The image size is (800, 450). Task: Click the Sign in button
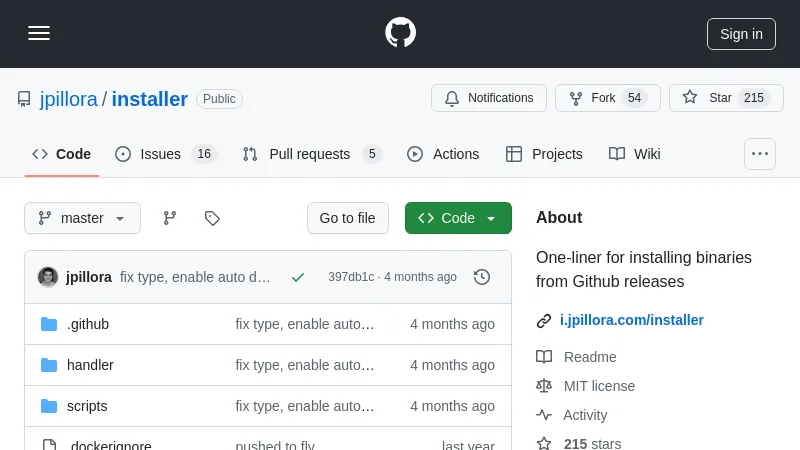point(741,33)
